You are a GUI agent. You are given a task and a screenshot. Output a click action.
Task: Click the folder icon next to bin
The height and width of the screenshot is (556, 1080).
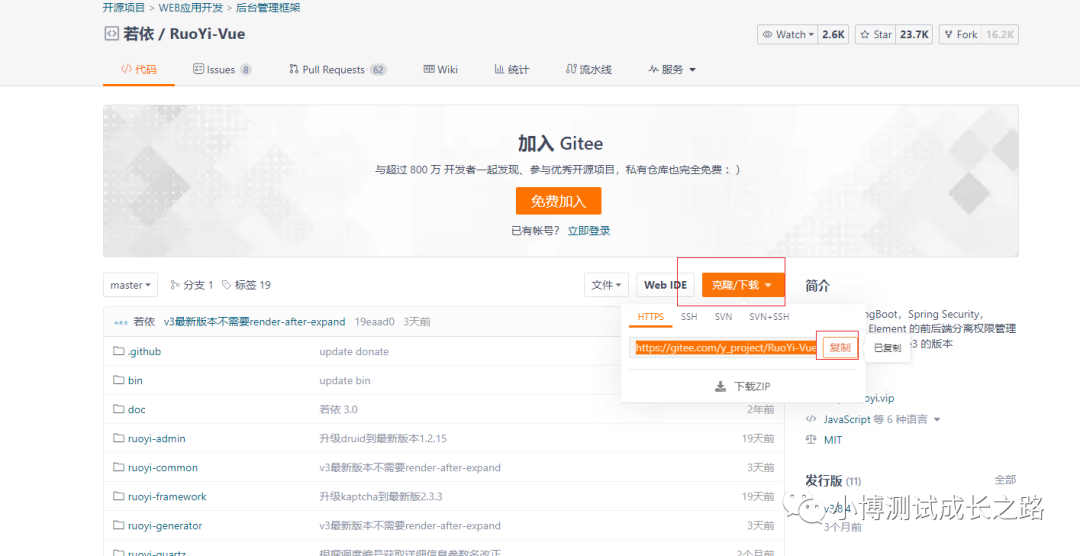tap(118, 380)
